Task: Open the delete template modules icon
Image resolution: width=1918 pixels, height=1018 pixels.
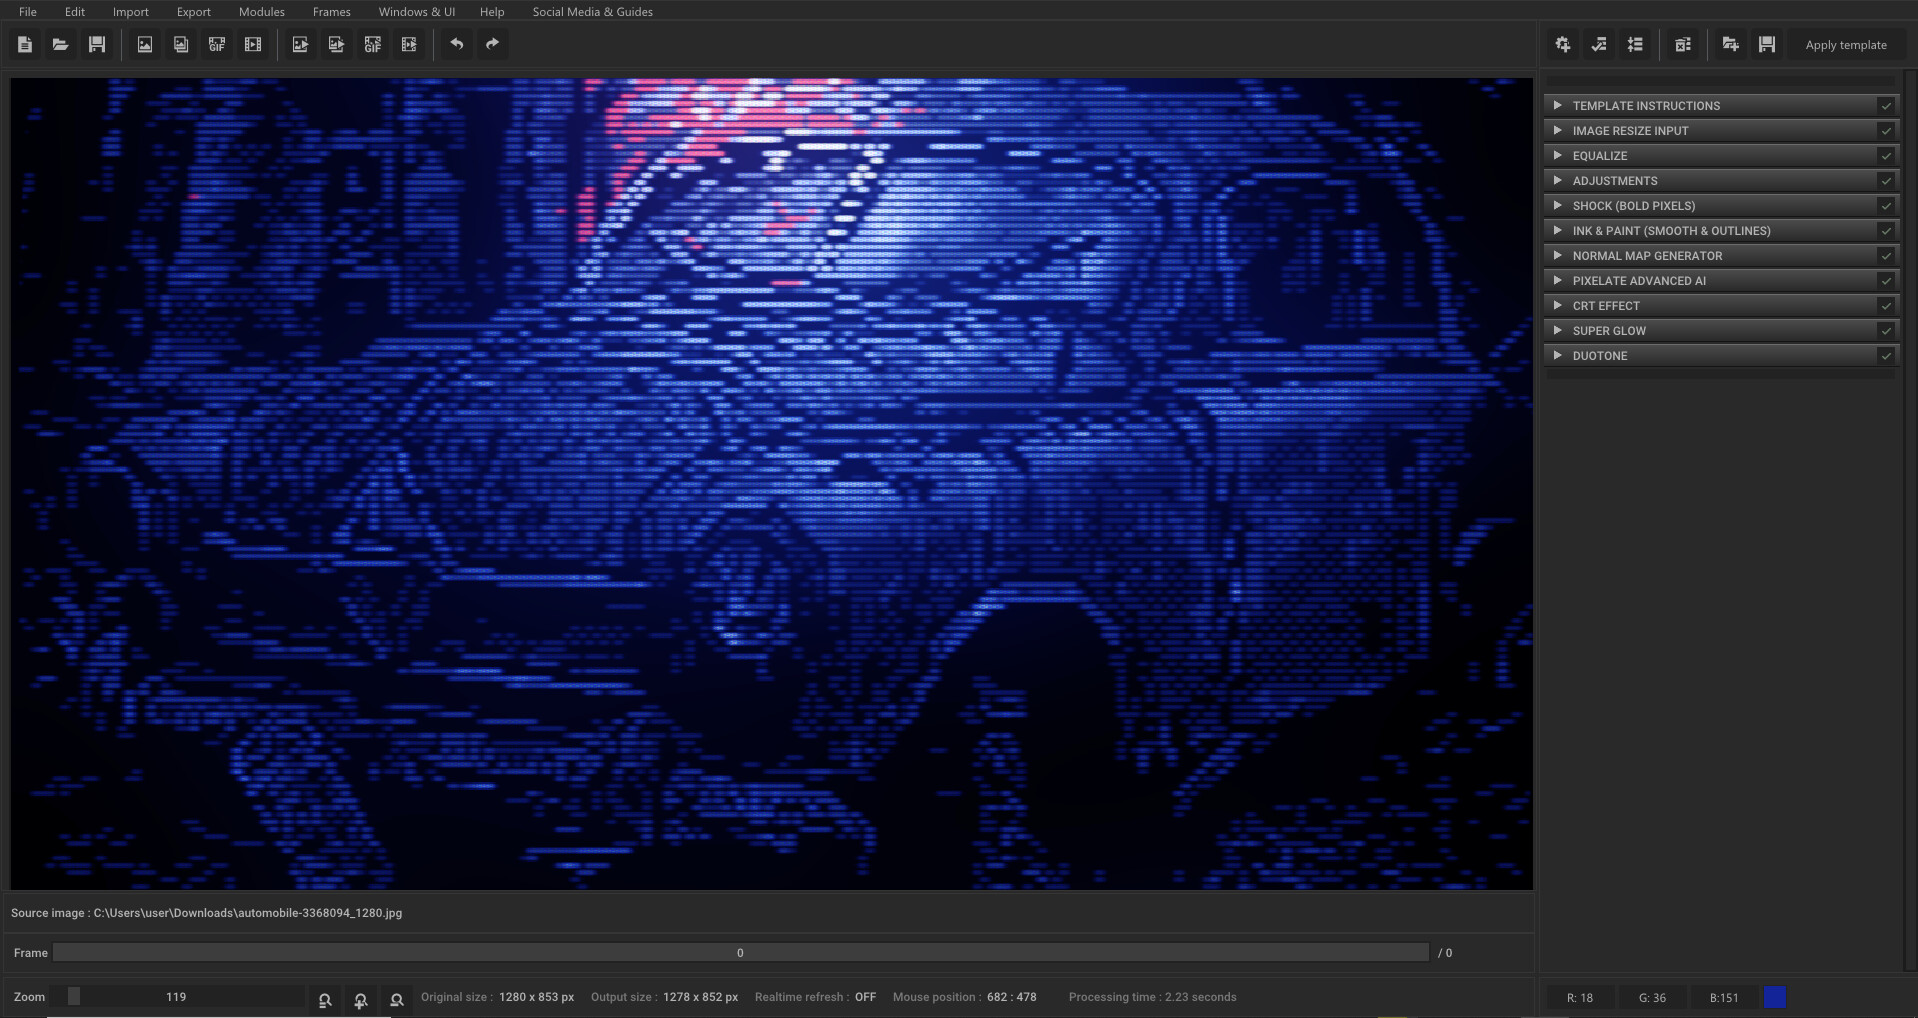Action: 1683,44
